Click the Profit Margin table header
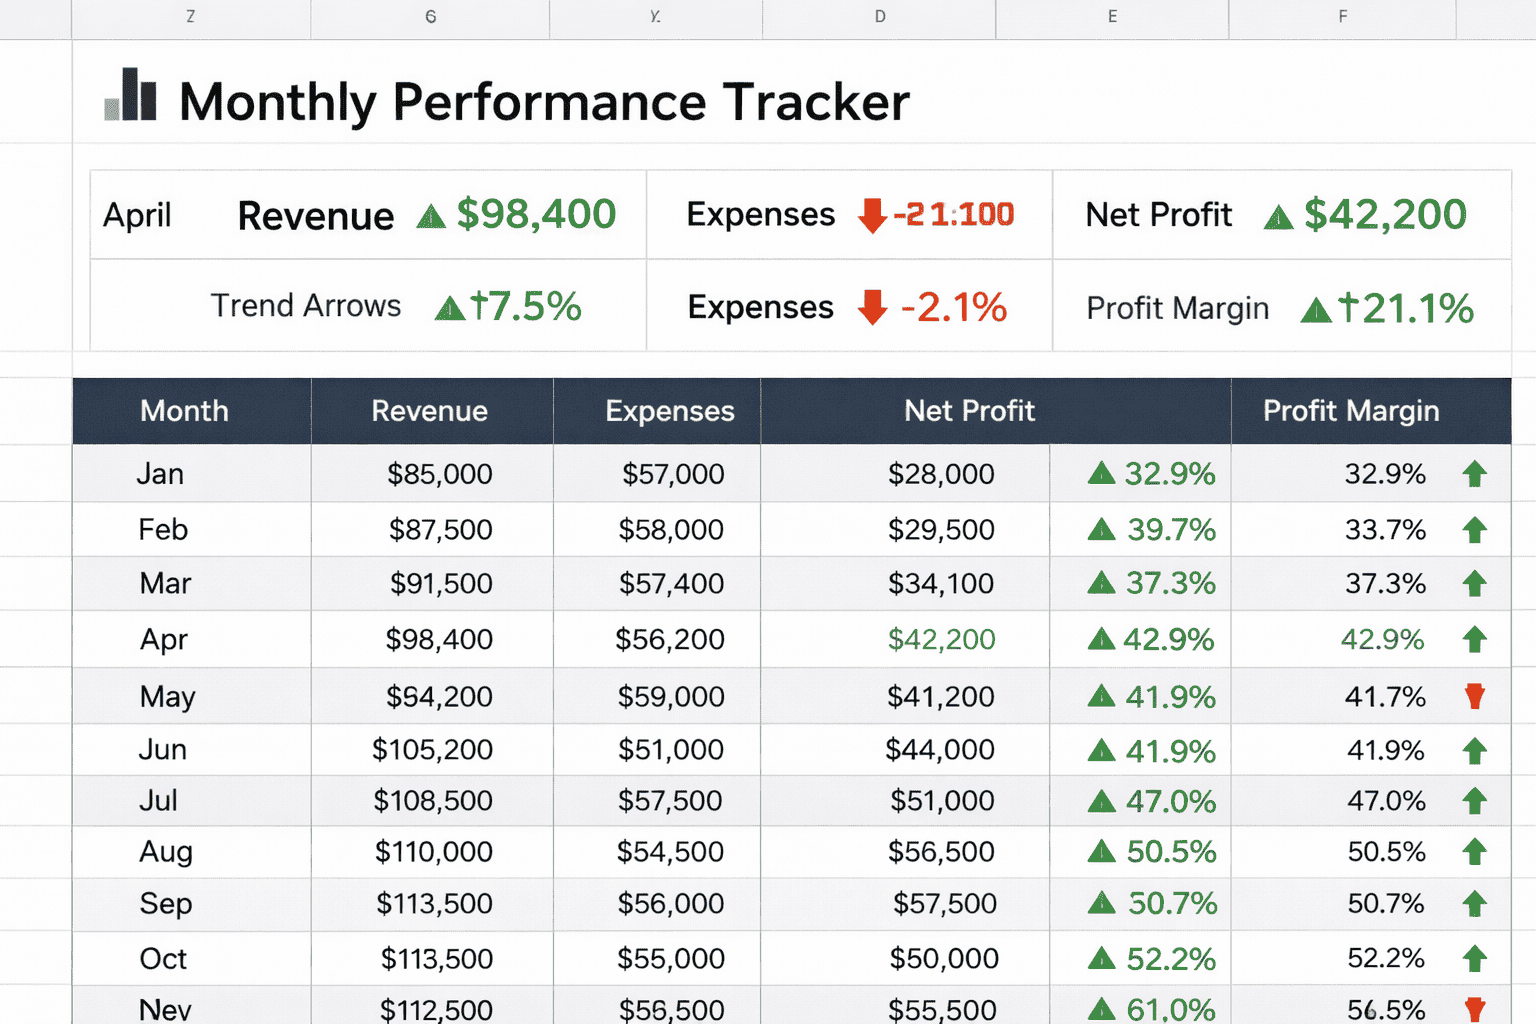Screen dimensions: 1536x1024 click(x=1351, y=411)
